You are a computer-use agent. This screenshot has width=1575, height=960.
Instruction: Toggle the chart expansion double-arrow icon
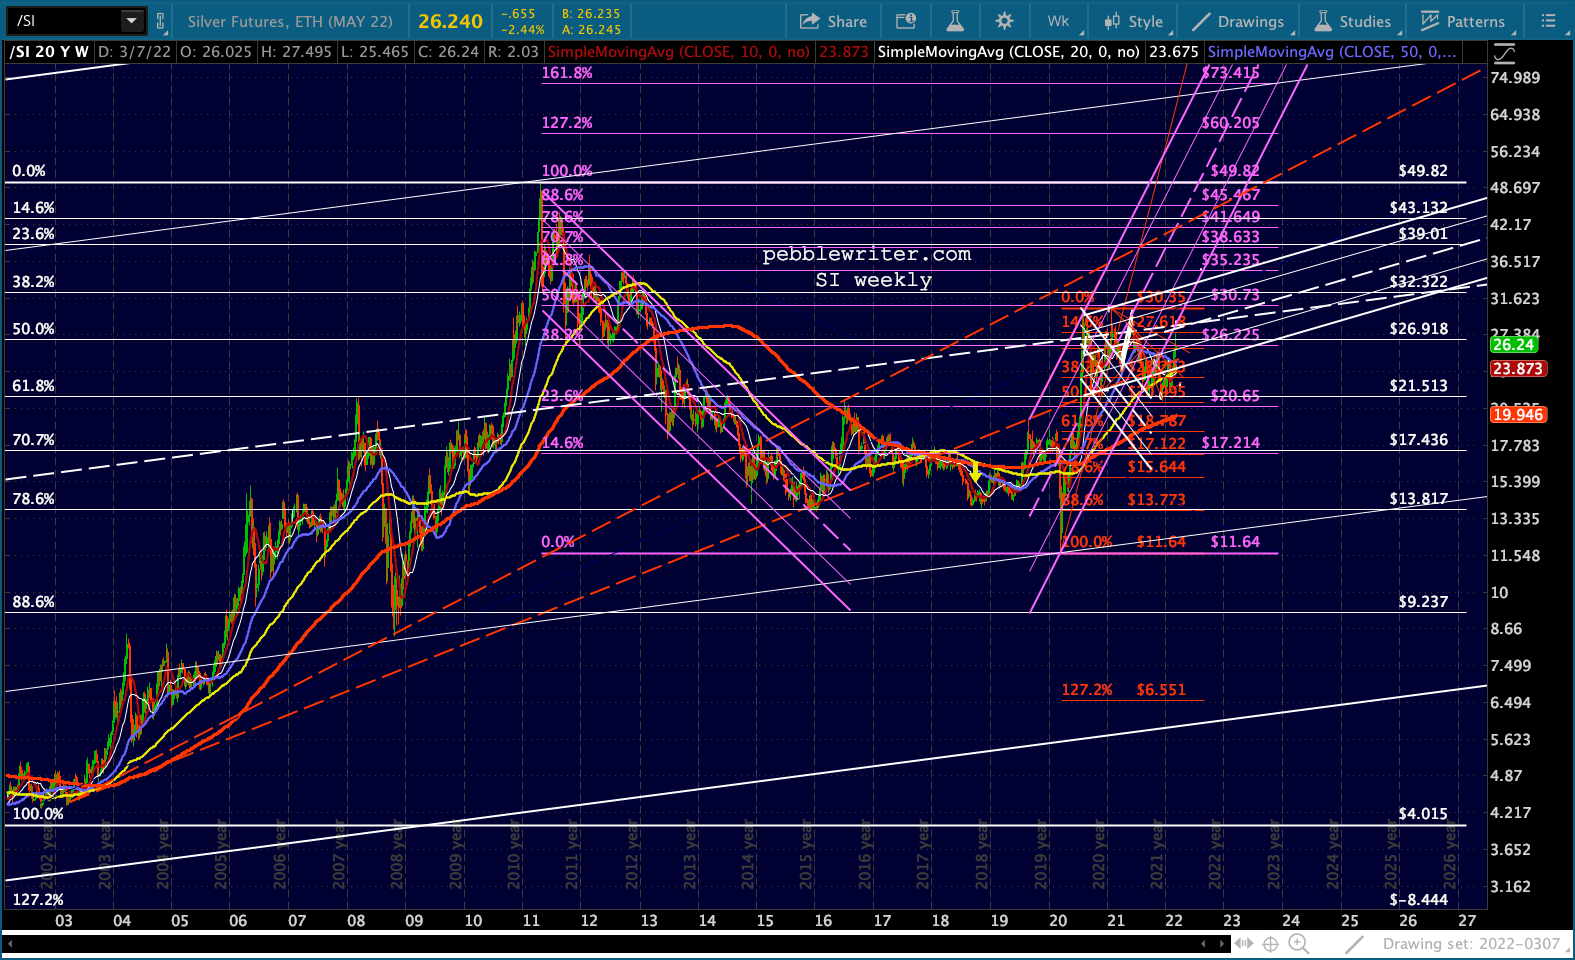pos(1243,943)
